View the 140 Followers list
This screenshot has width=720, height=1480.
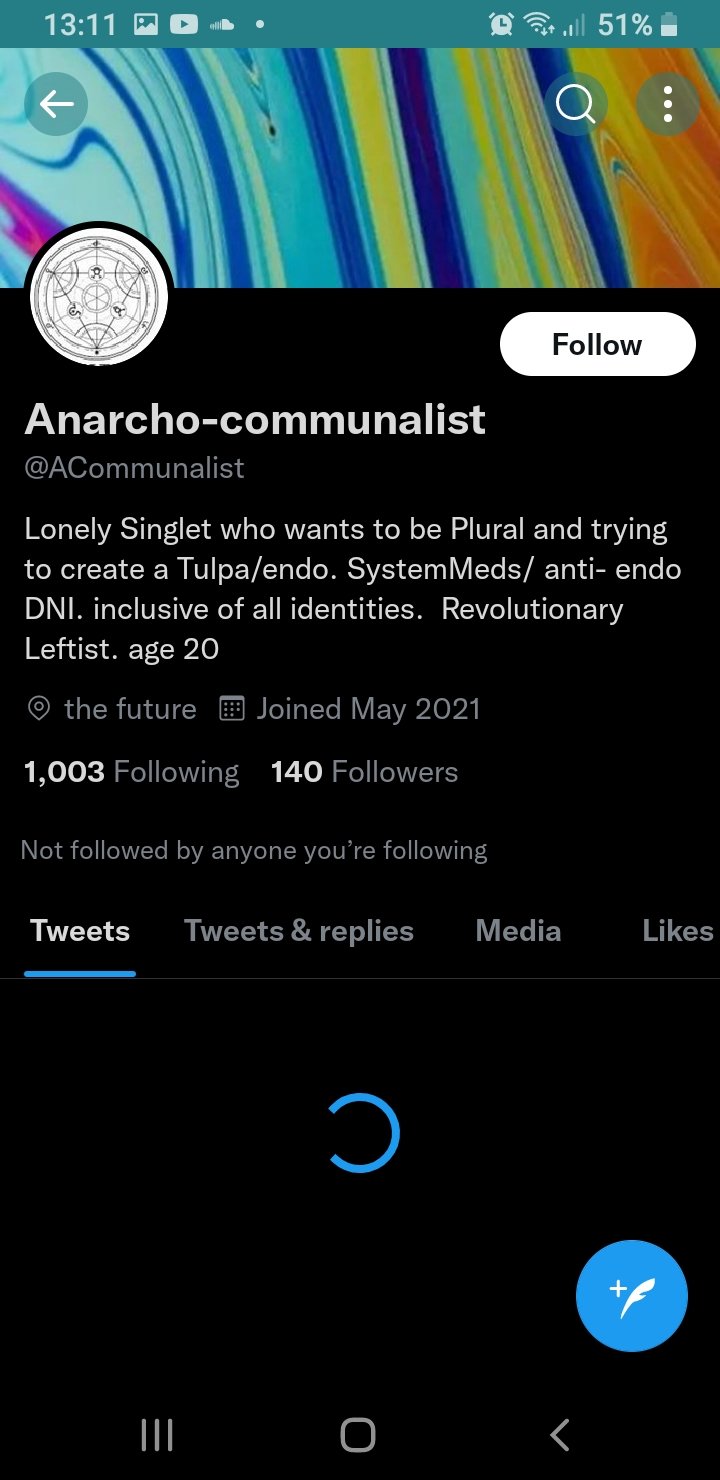click(x=364, y=772)
